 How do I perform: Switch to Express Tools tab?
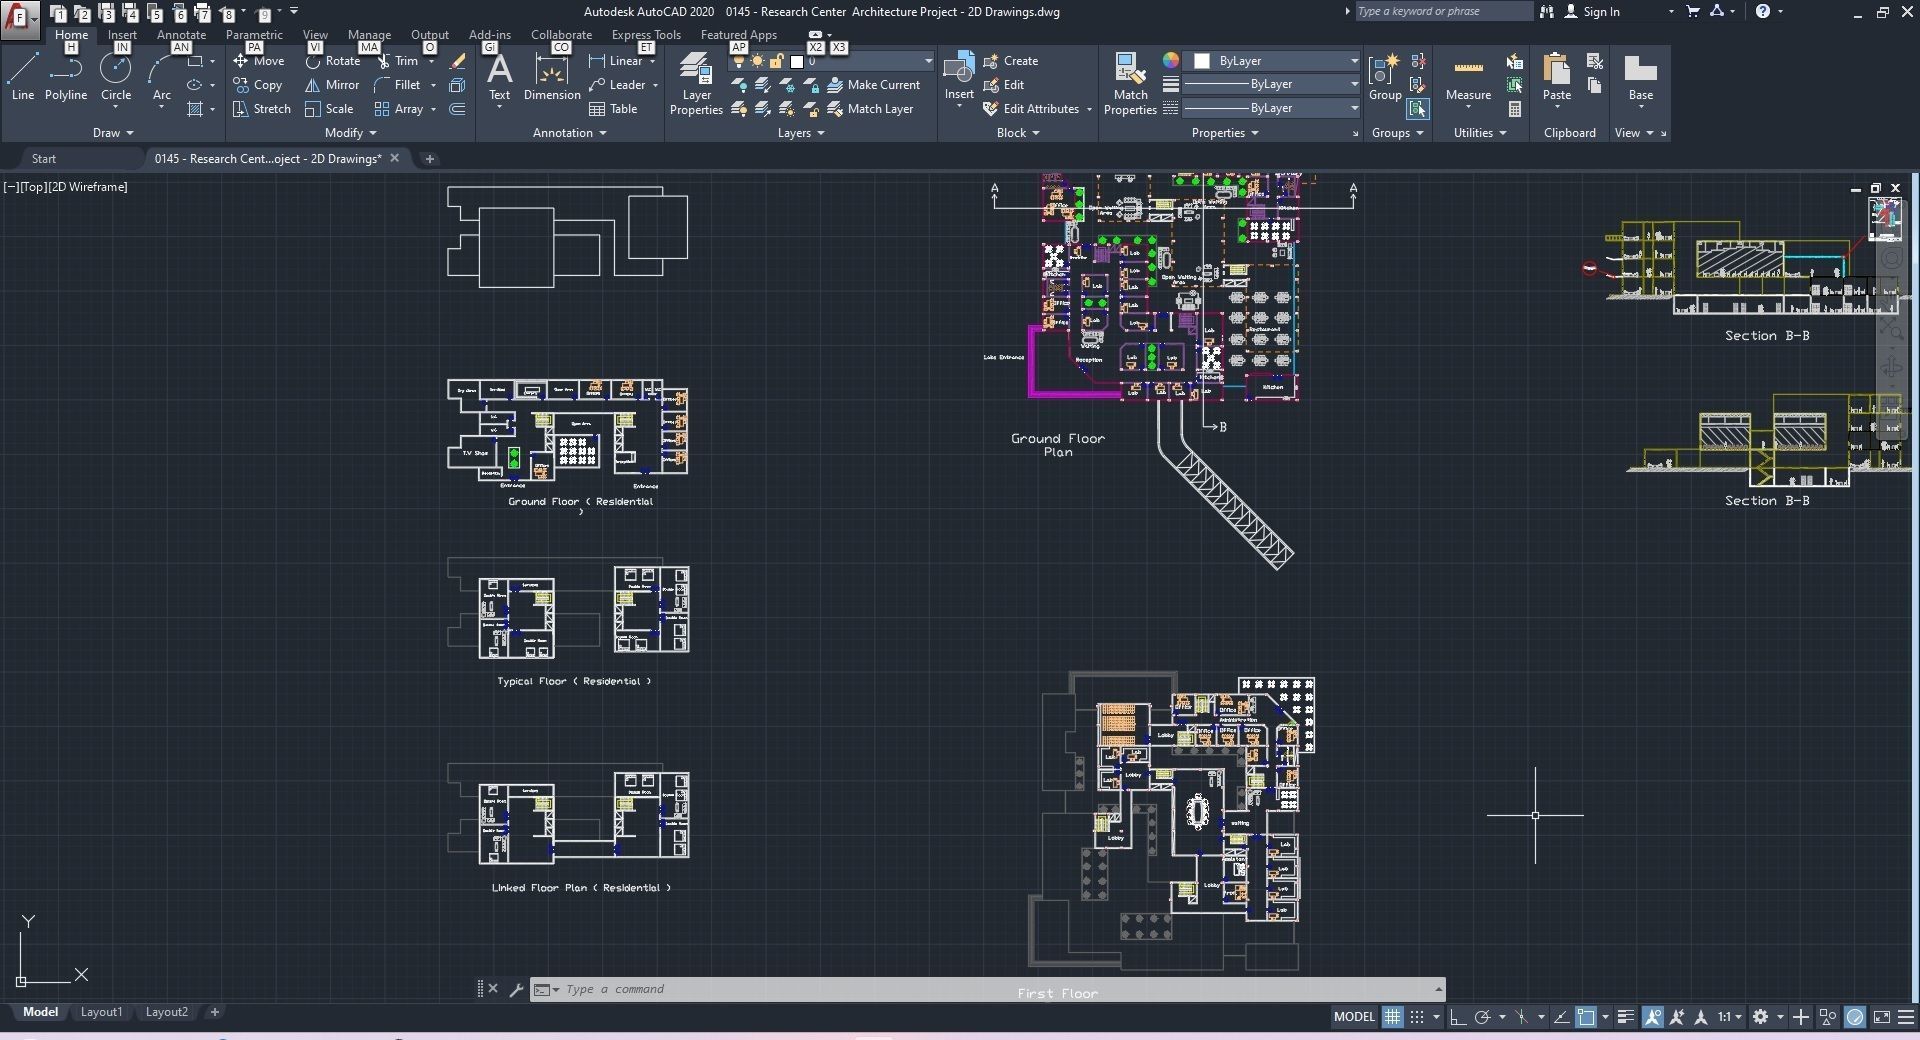tap(646, 35)
